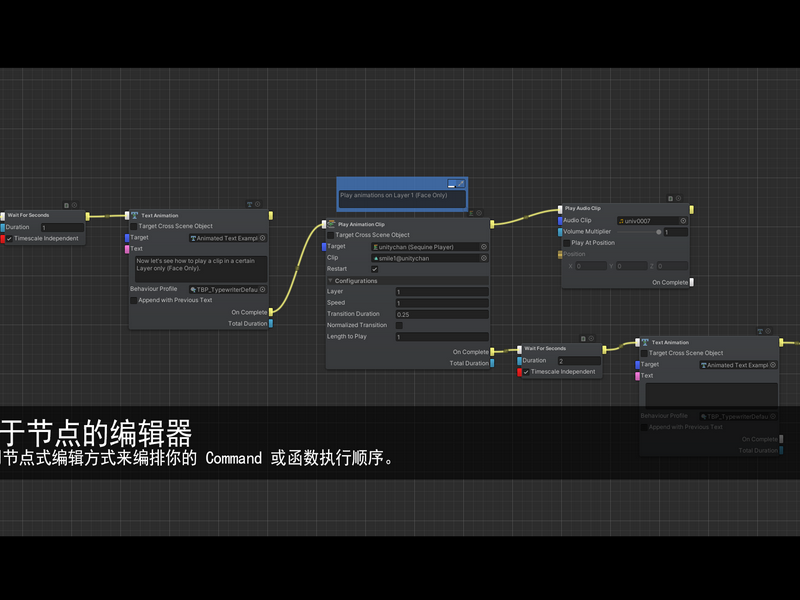800x600 pixels.
Task: Click Play Animation Clip Total Duration output port
Action: (492, 363)
